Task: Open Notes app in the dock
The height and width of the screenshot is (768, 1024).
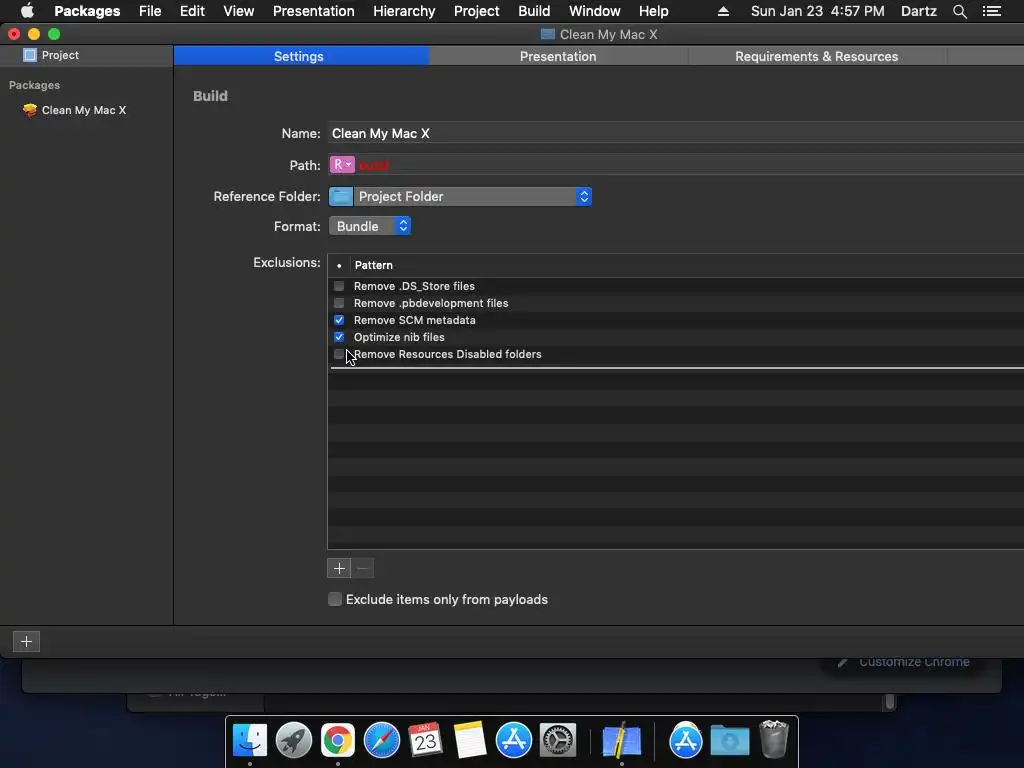Action: click(x=470, y=741)
